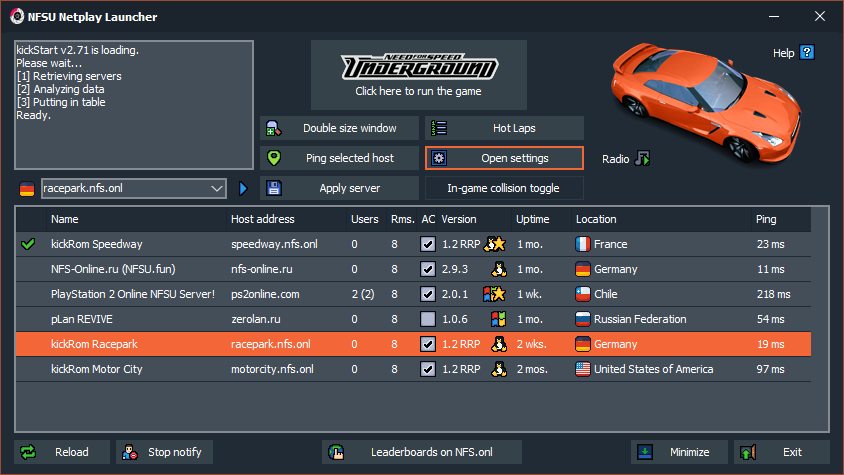Select the pLan REVIVE server name
The width and height of the screenshot is (844, 475).
tap(82, 319)
